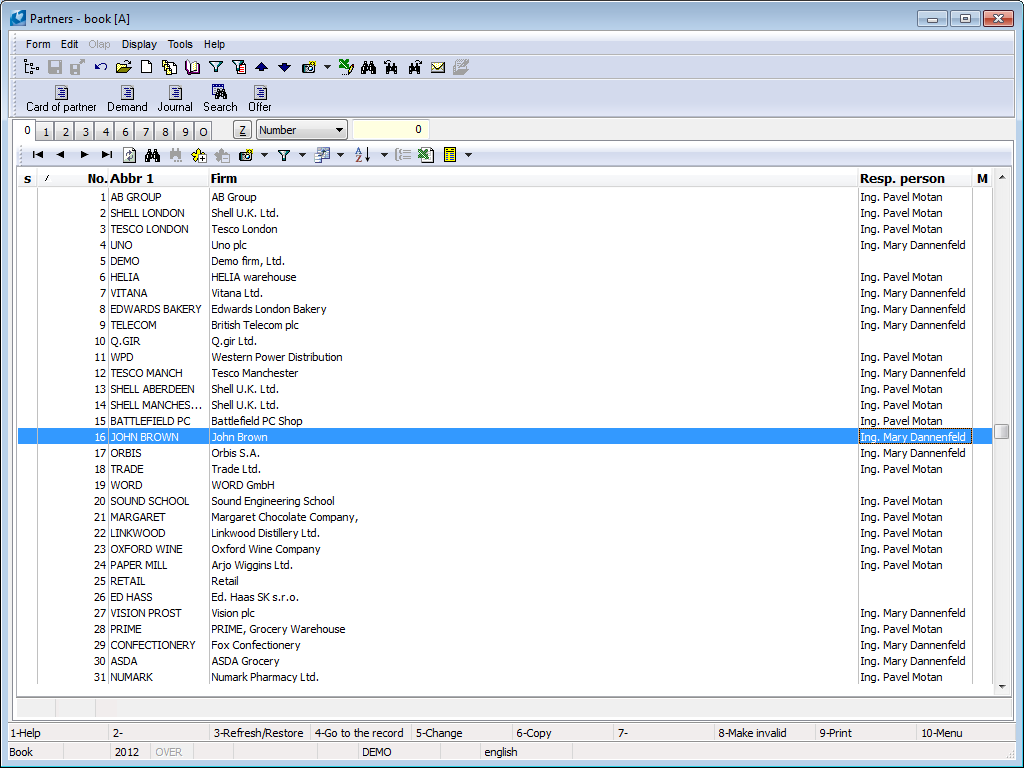Click 3-Refresh/Restore function key

[x=259, y=733]
